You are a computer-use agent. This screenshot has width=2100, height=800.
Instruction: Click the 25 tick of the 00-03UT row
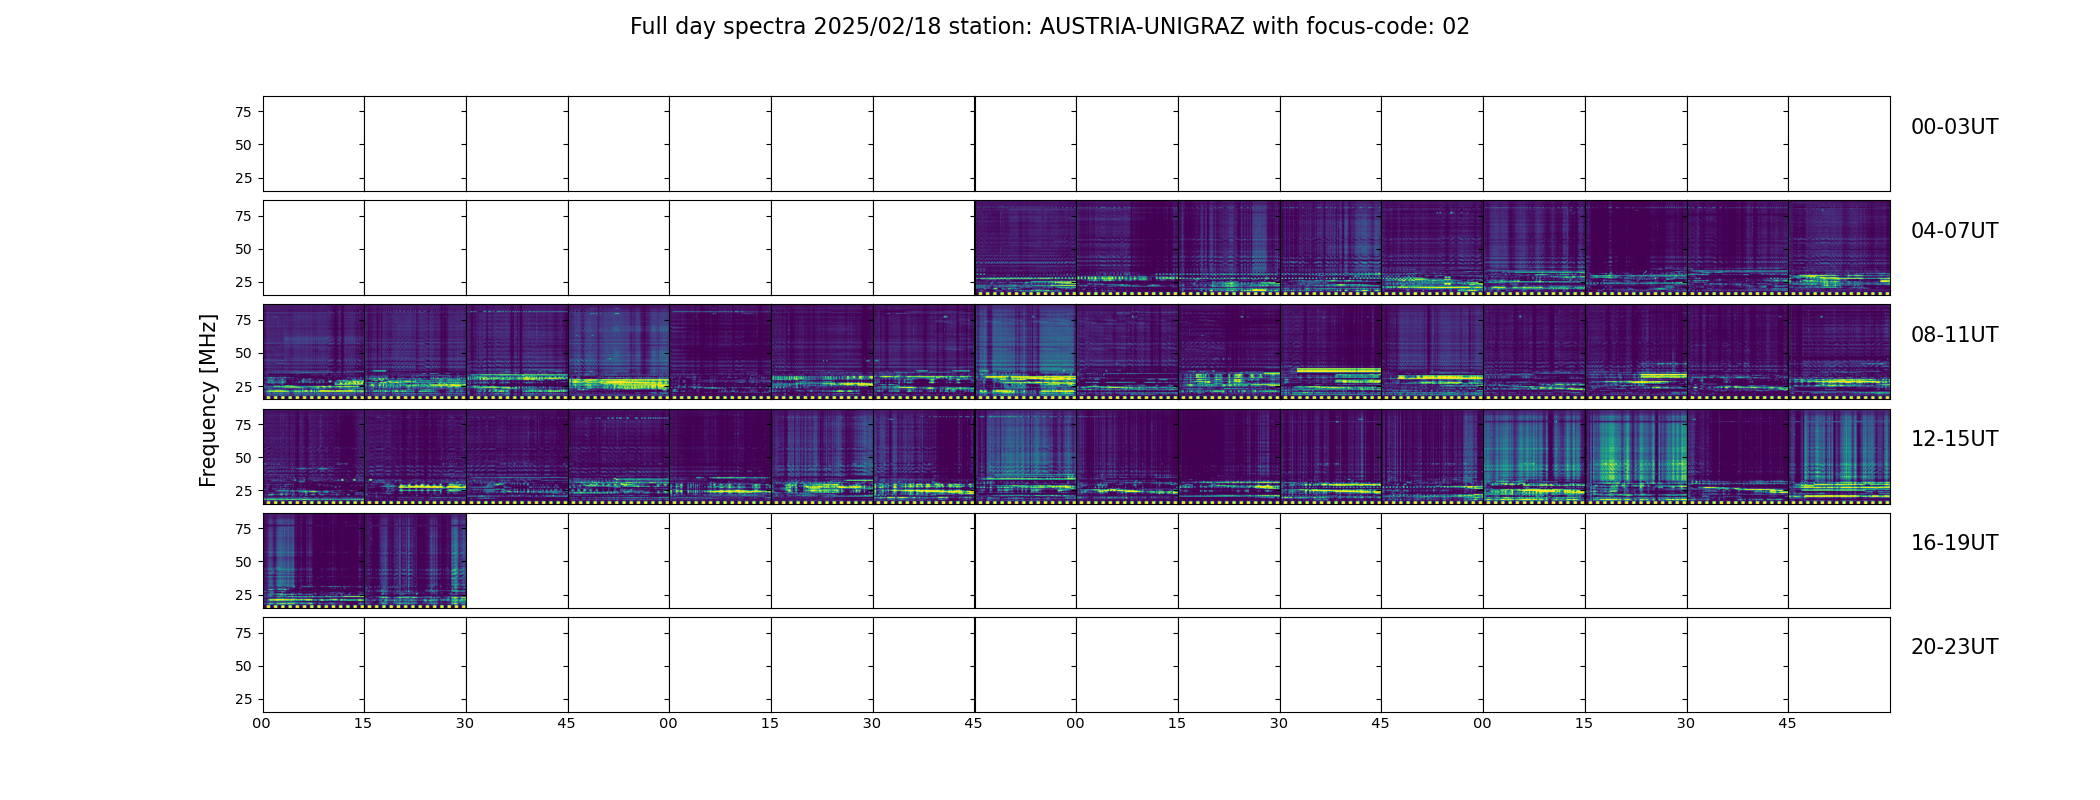243,178
